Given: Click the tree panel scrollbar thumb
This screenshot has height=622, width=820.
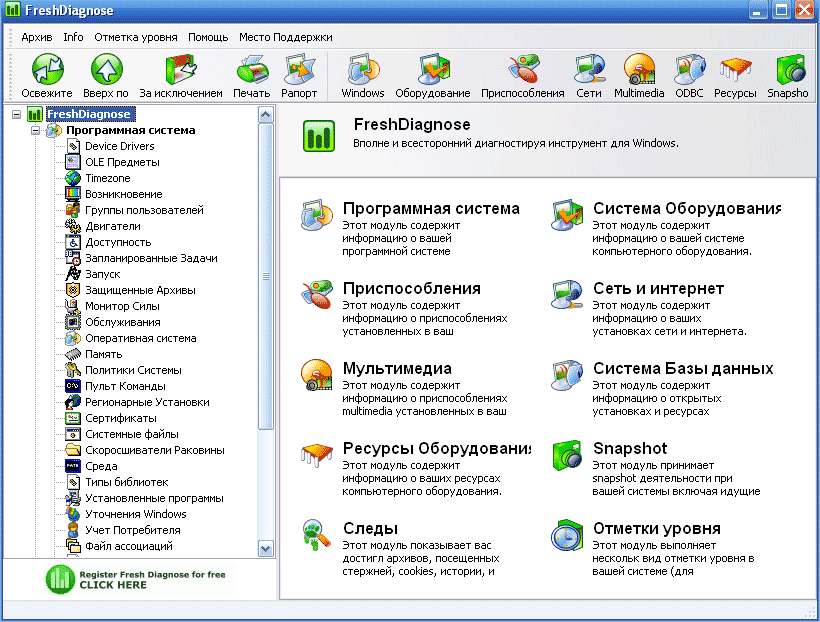Looking at the screenshot, I should click(x=266, y=276).
